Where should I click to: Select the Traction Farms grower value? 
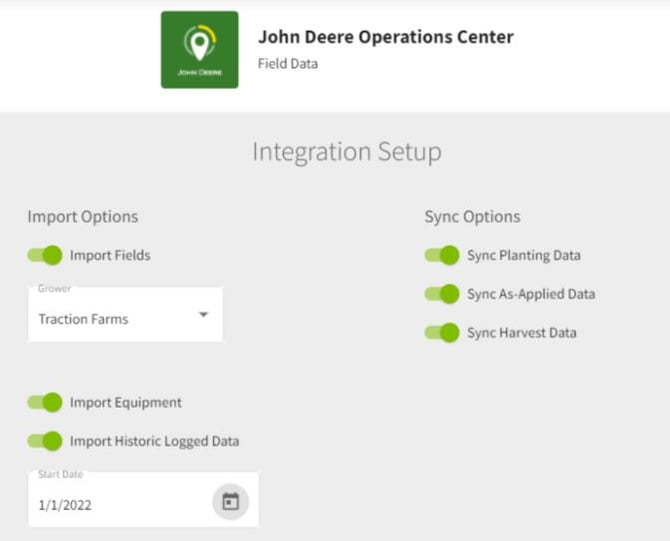pos(84,319)
